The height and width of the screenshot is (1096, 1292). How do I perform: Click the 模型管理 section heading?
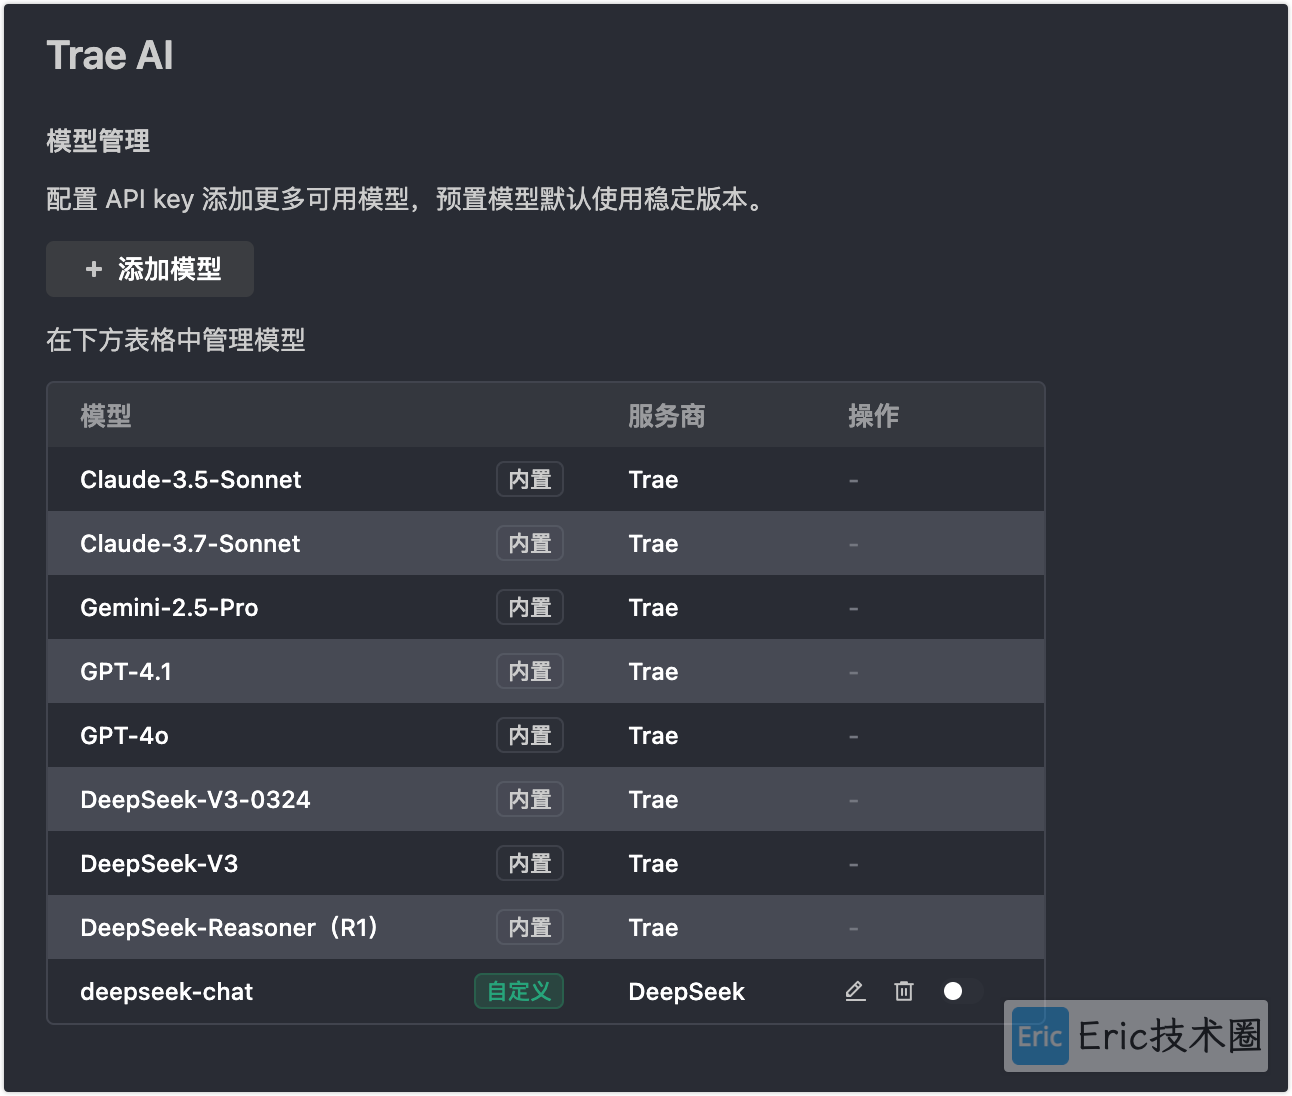click(98, 141)
